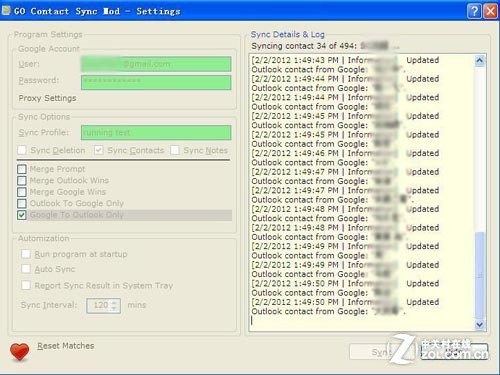This screenshot has height=375, width=500.
Task: Check the Merge Outlook Wins option
Action: click(22, 180)
